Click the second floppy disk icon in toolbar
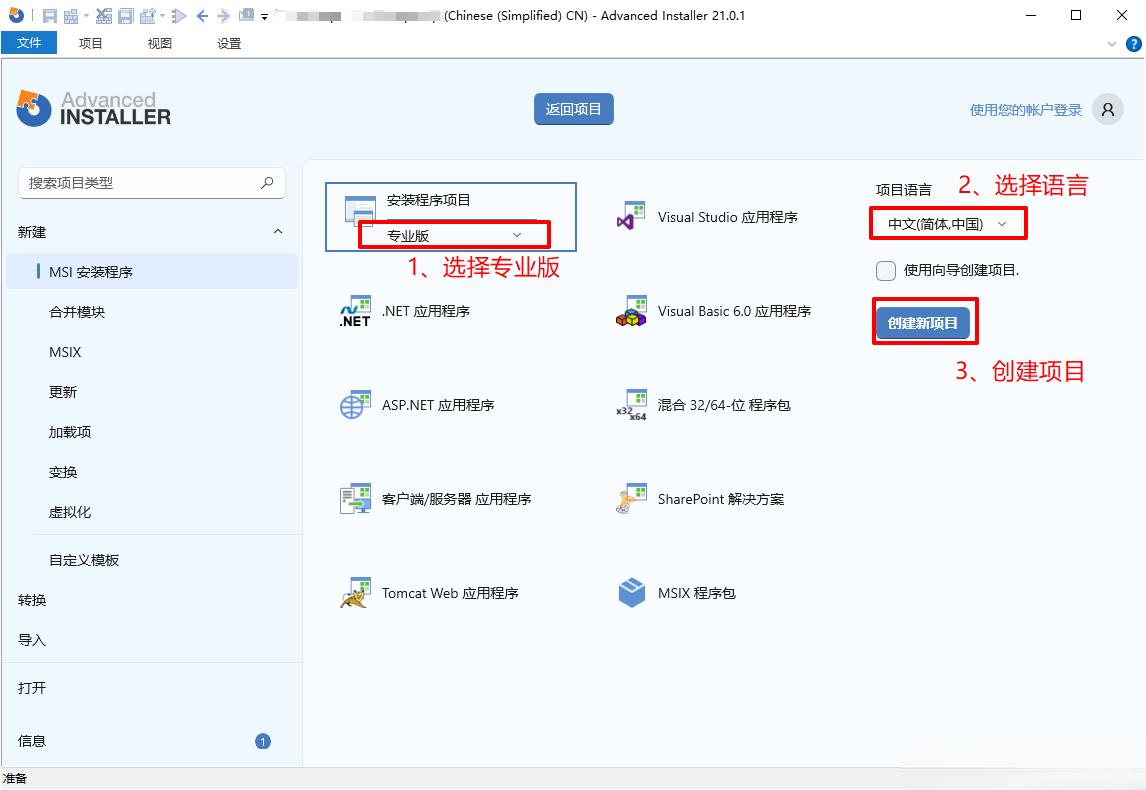Image resolution: width=1146 pixels, height=790 pixels. coord(126,15)
